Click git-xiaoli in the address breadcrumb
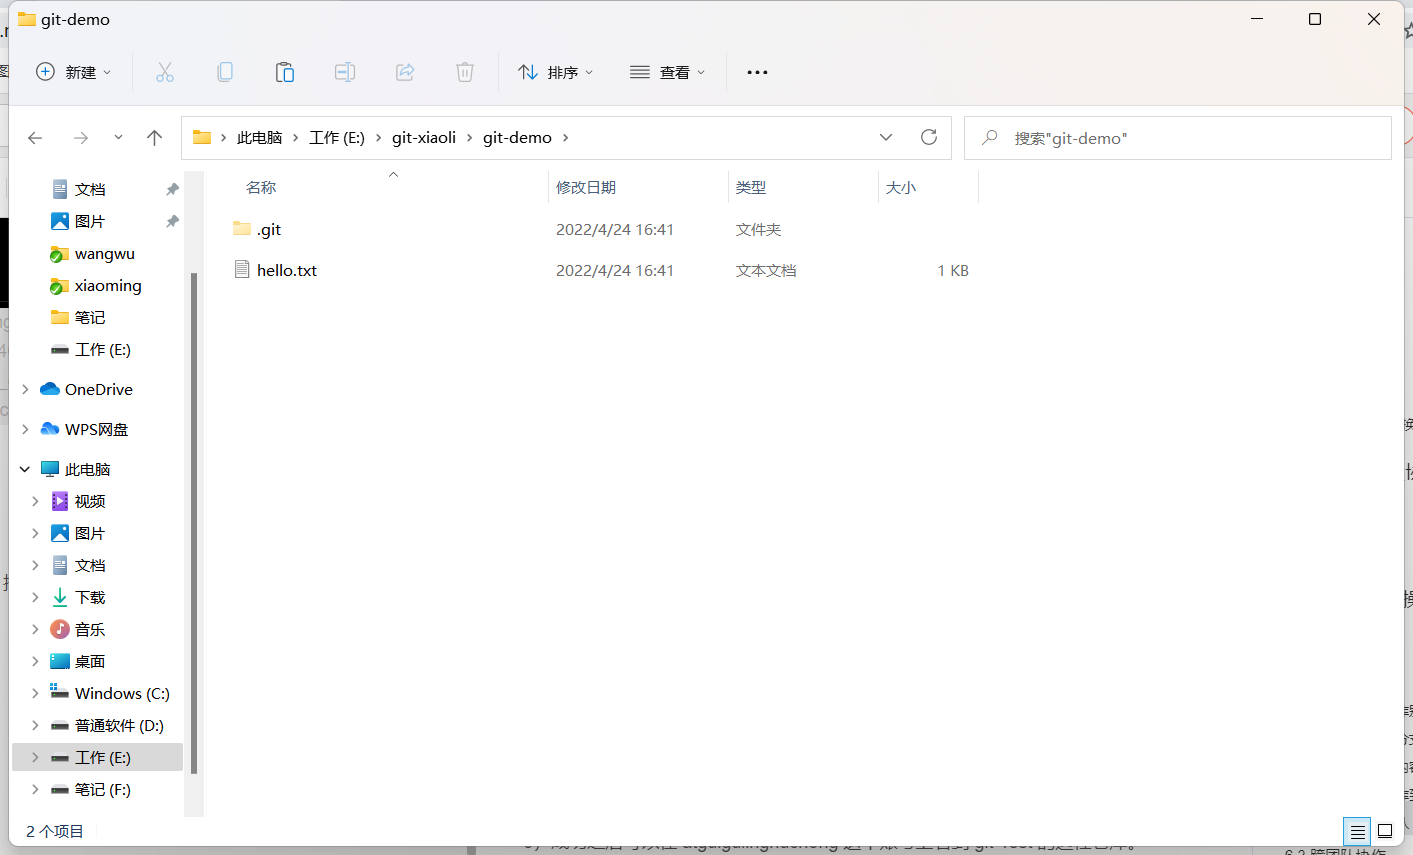Viewport: 1413px width, 855px height. coord(424,138)
